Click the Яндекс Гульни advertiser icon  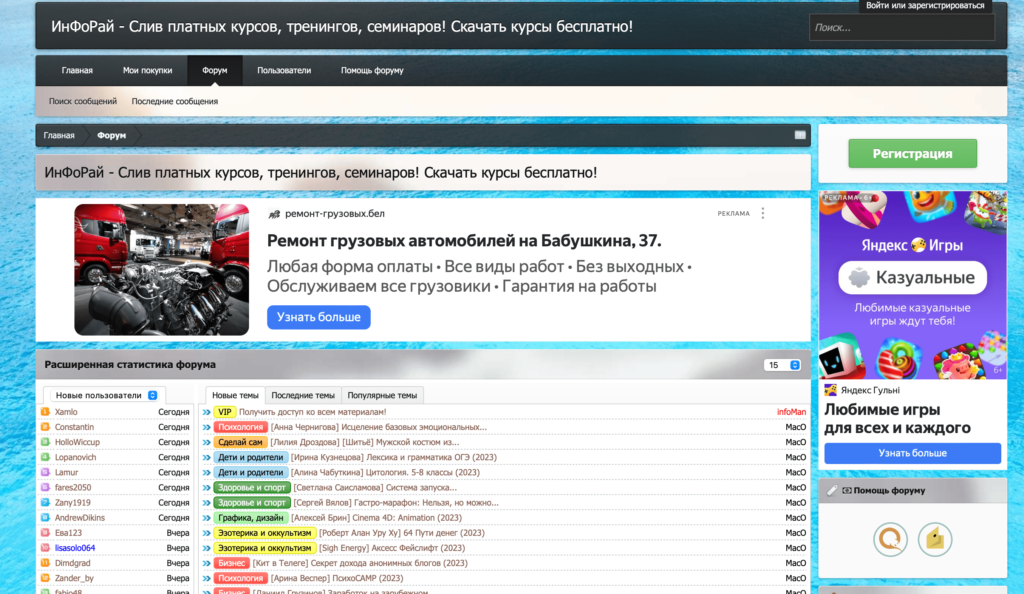[x=831, y=390]
